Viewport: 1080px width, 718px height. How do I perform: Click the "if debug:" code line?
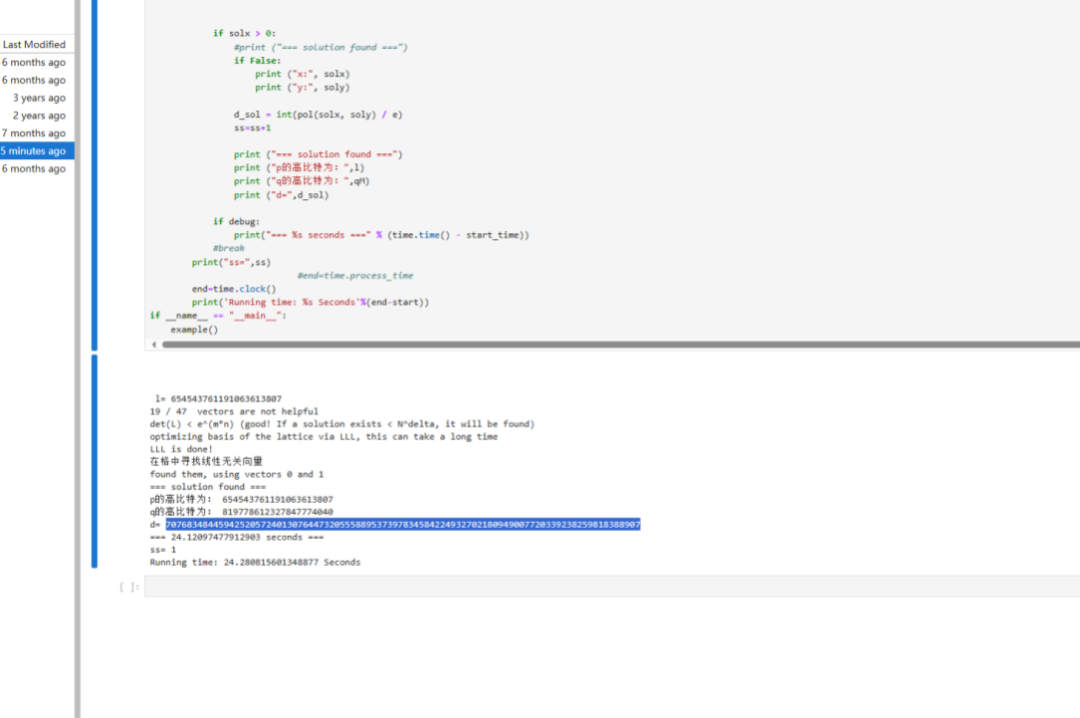click(x=236, y=221)
